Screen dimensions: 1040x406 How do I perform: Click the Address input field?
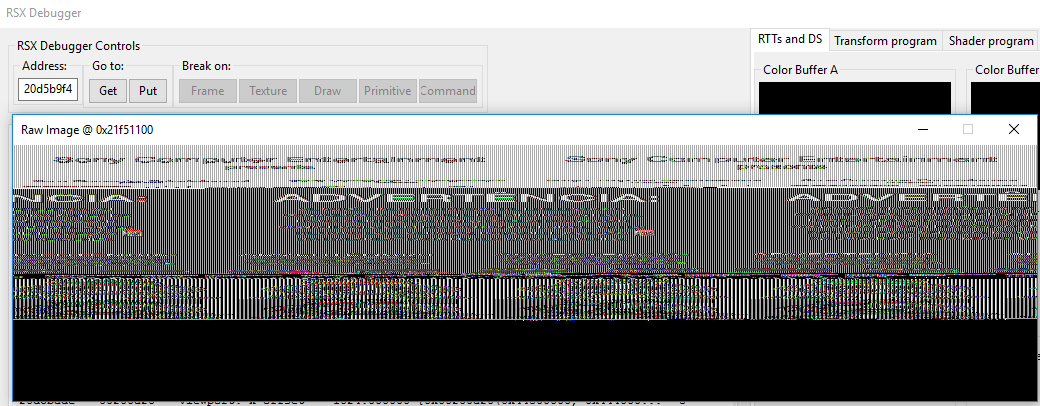coord(48,90)
